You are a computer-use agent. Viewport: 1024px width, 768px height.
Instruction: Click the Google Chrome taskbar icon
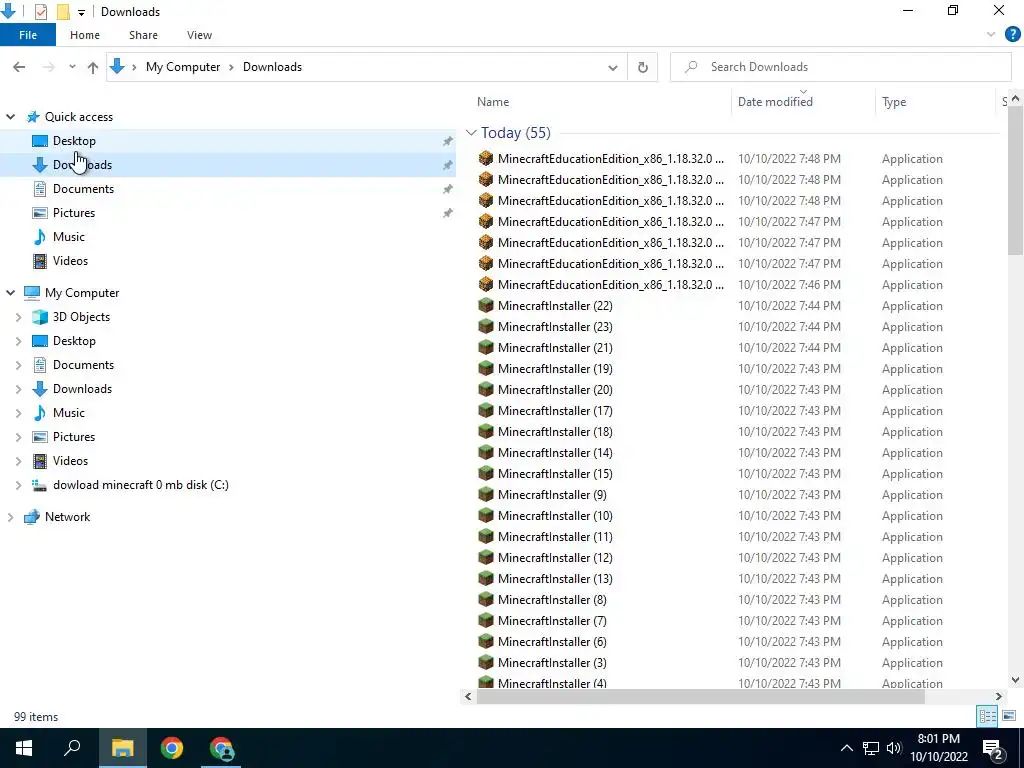coord(172,748)
